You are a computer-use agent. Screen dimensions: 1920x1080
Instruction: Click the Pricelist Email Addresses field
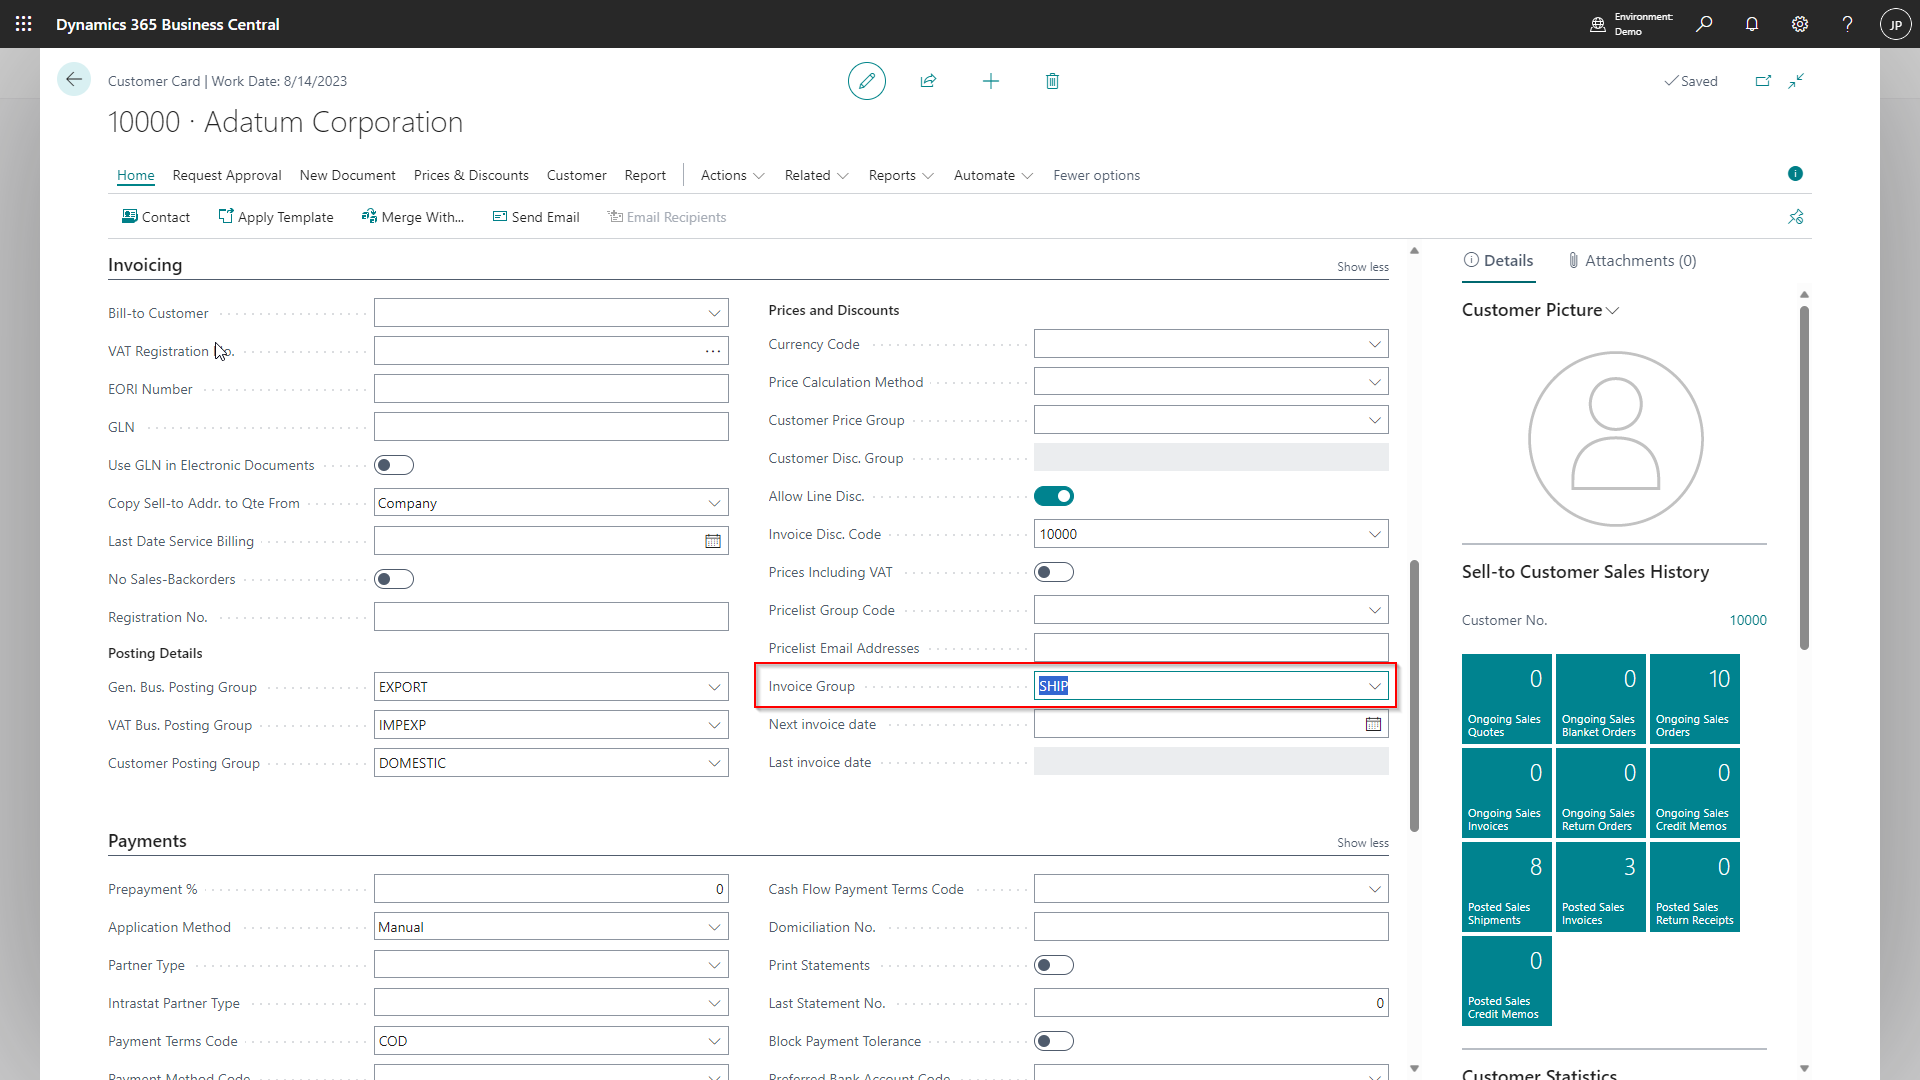pyautogui.click(x=1211, y=648)
